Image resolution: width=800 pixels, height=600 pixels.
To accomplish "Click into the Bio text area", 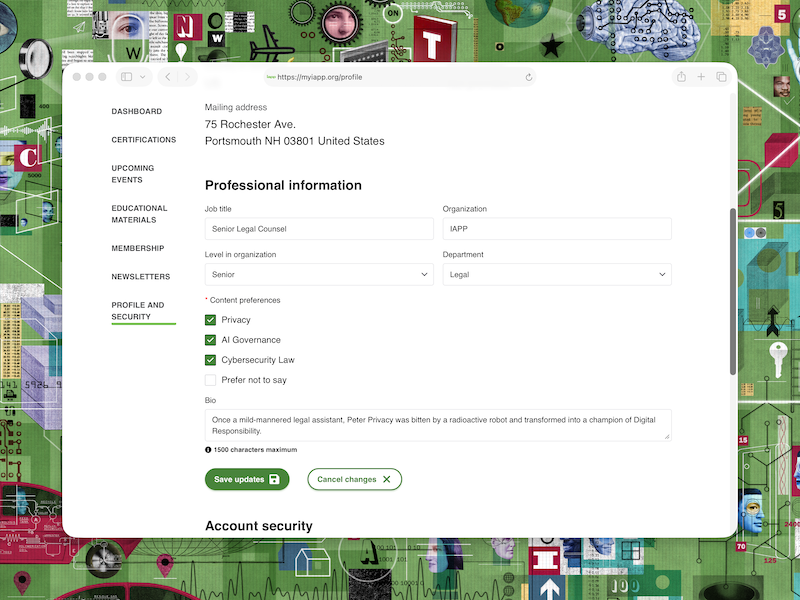I will pos(438,425).
